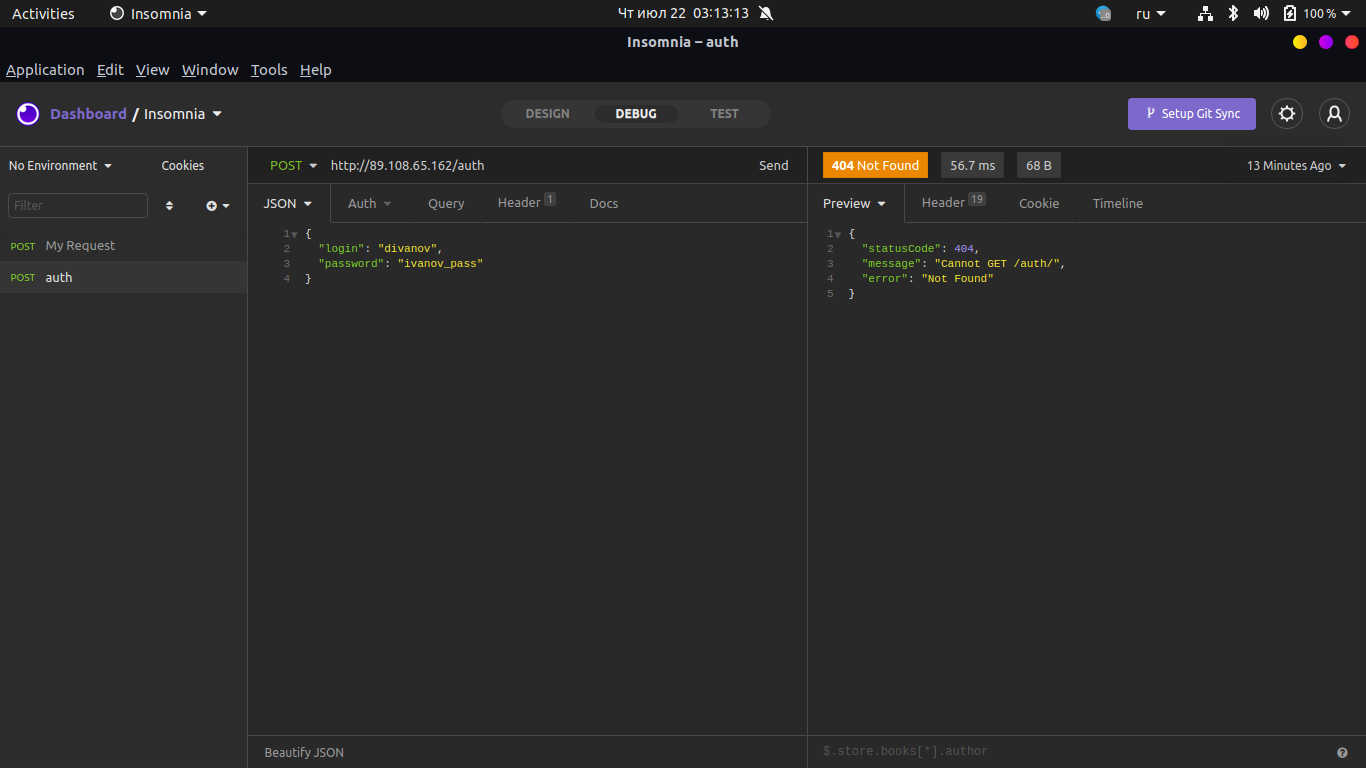1366x768 pixels.
Task: Open the Window menu
Action: click(x=210, y=70)
